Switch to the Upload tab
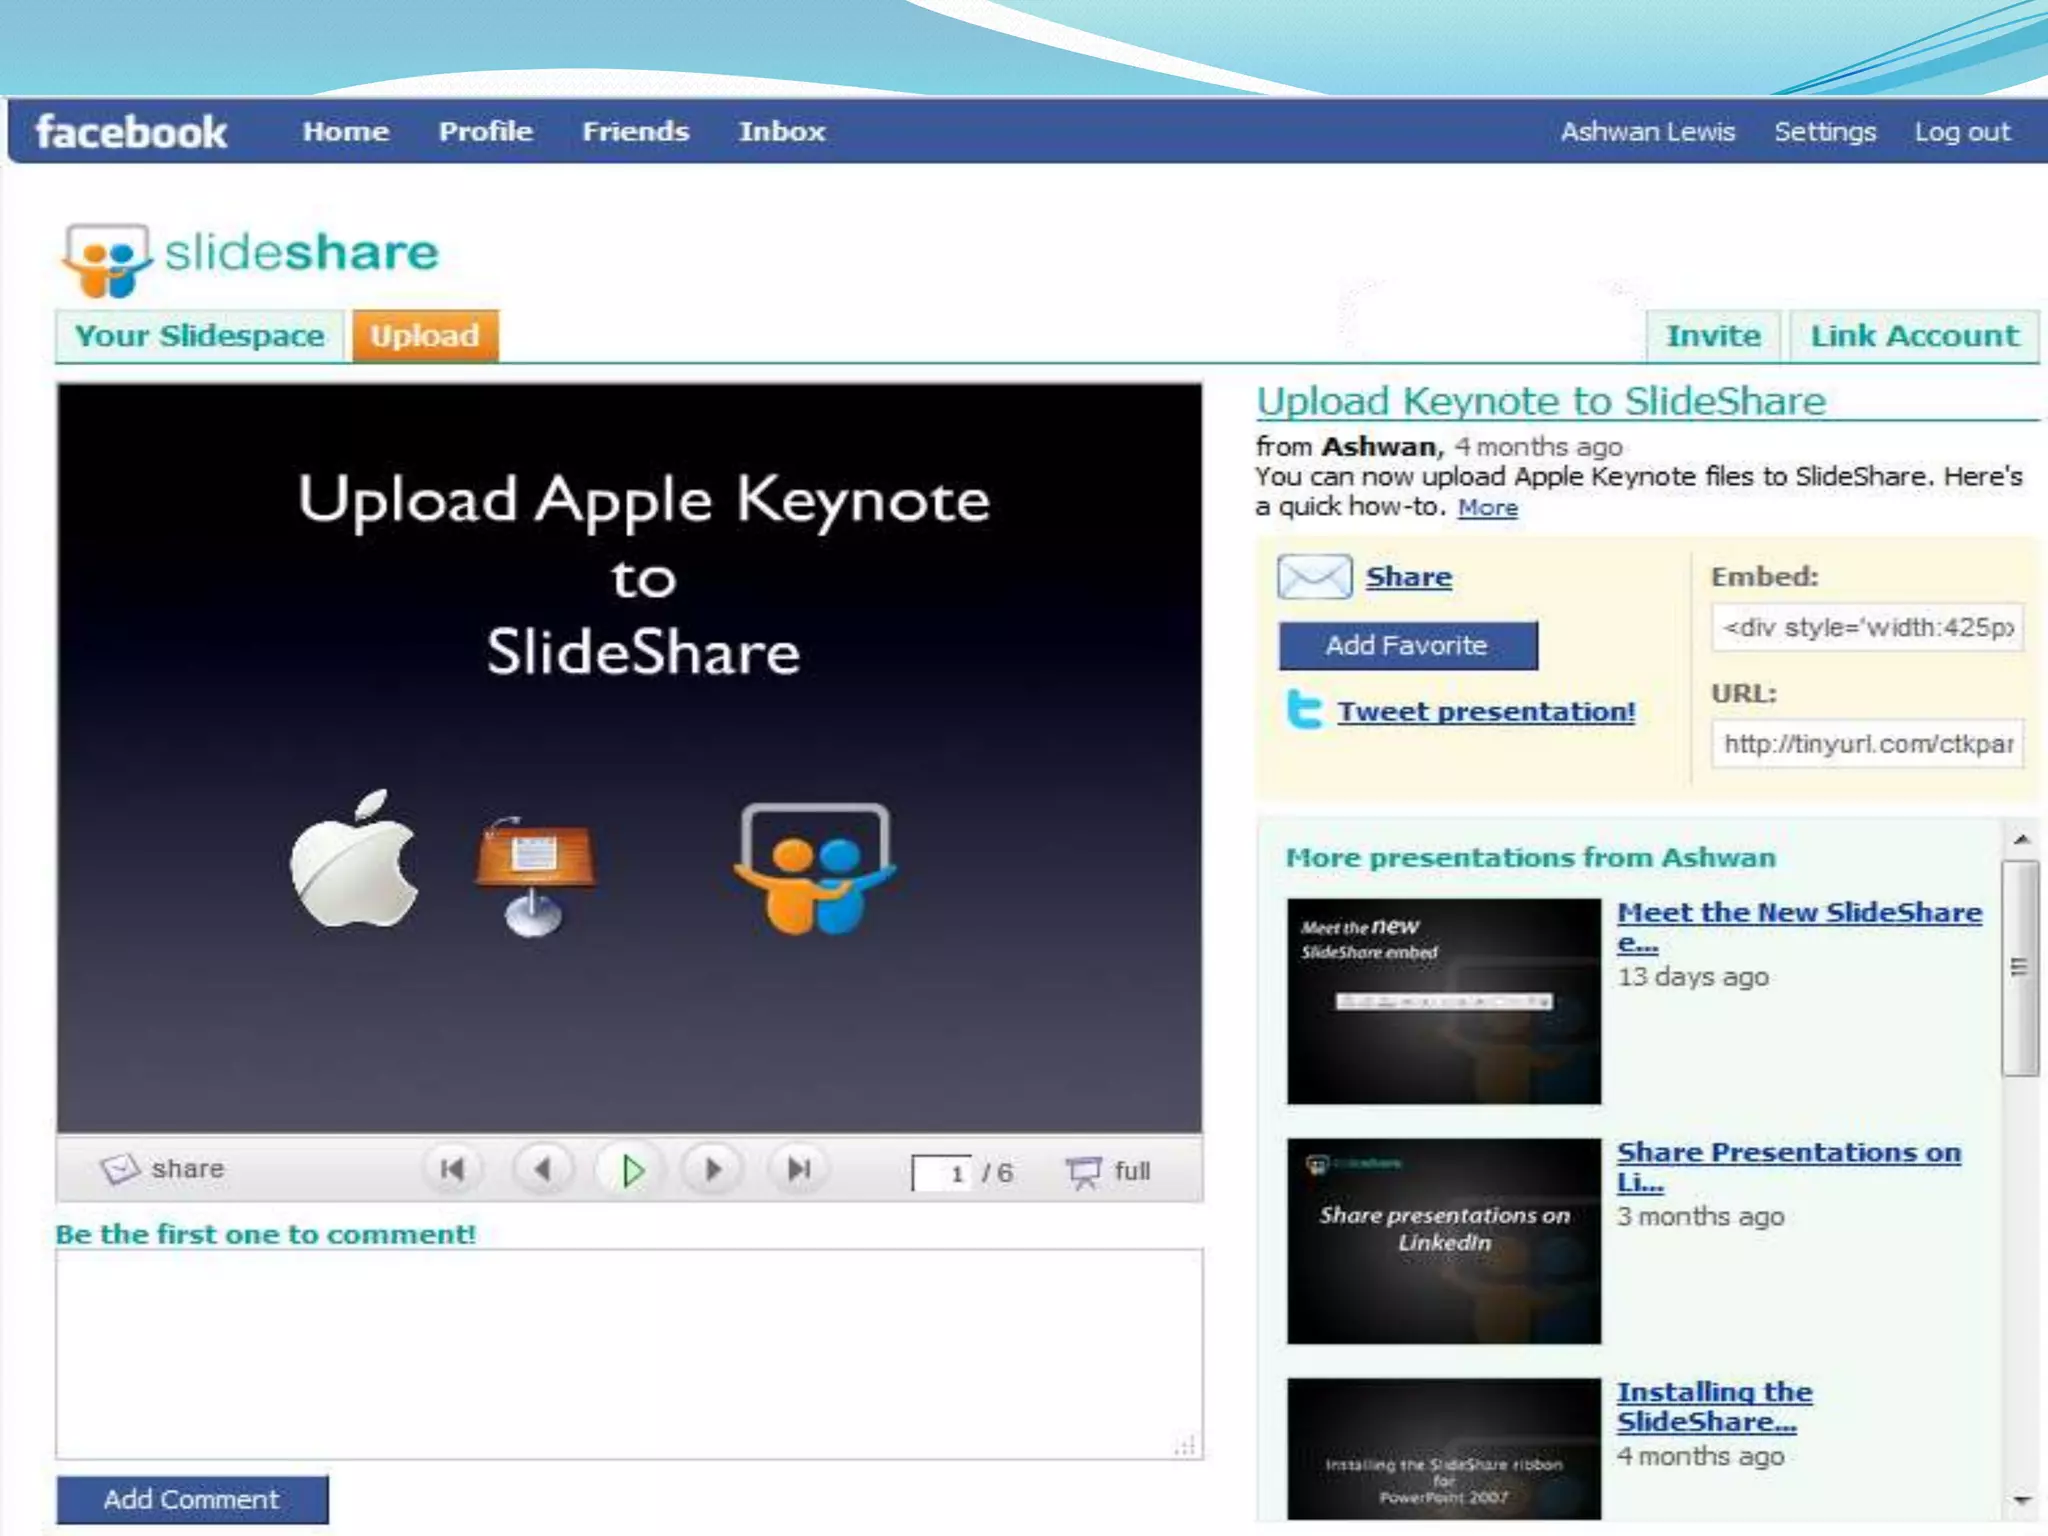2048x1536 pixels. click(x=425, y=336)
